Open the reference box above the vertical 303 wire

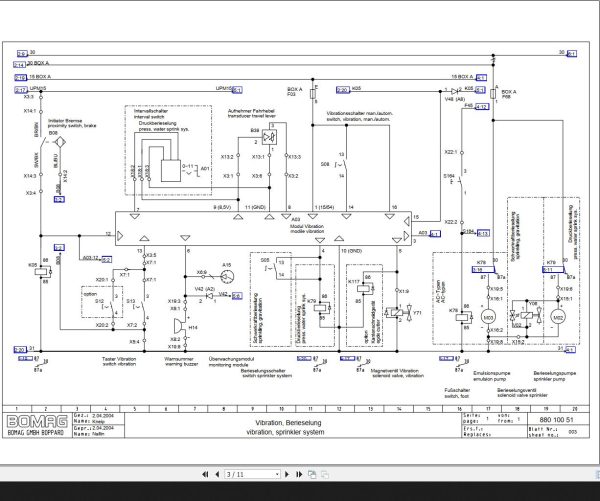[59, 248]
